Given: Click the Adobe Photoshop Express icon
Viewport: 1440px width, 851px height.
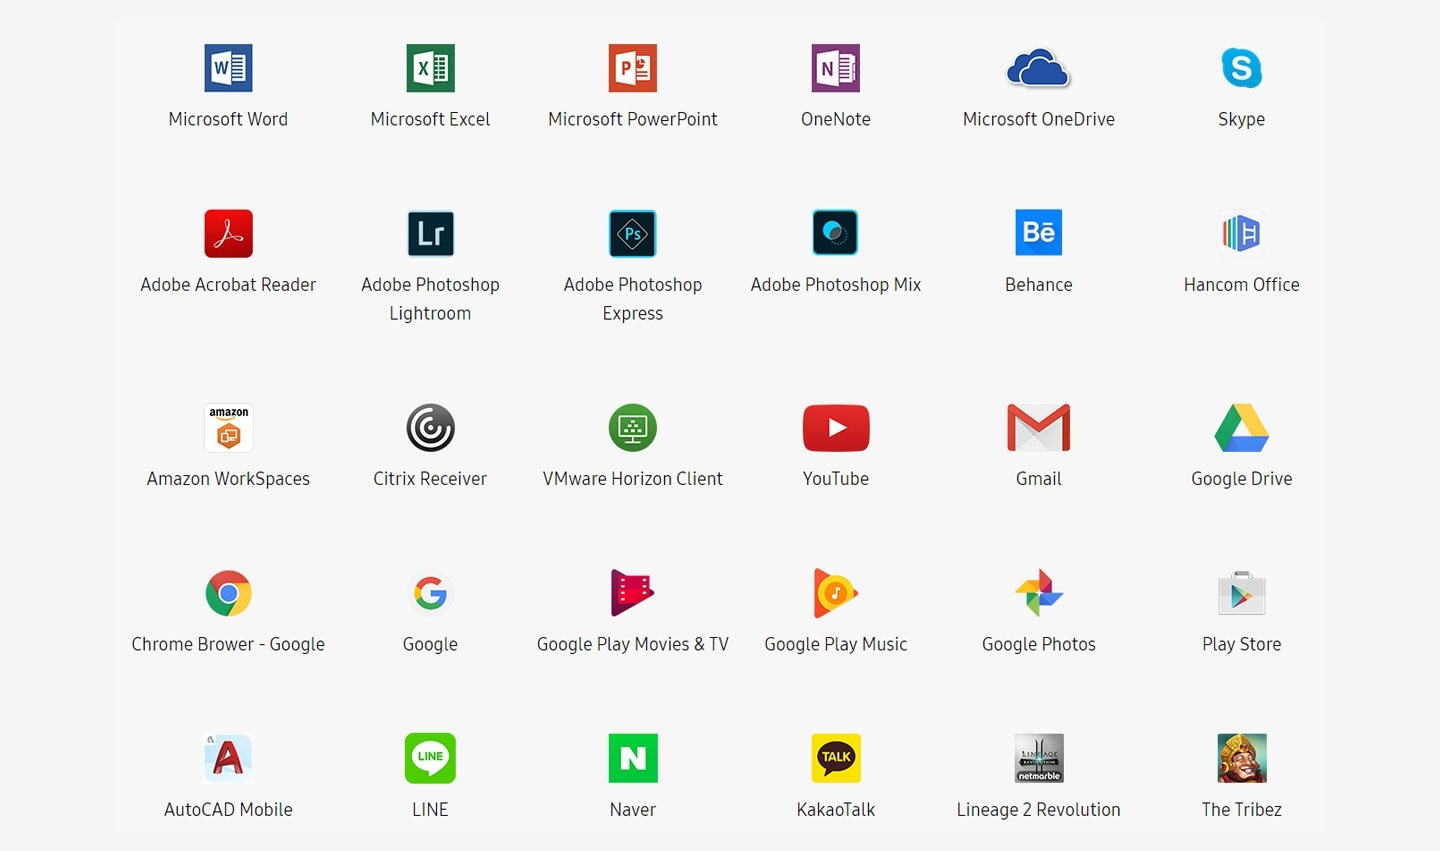Looking at the screenshot, I should [633, 233].
